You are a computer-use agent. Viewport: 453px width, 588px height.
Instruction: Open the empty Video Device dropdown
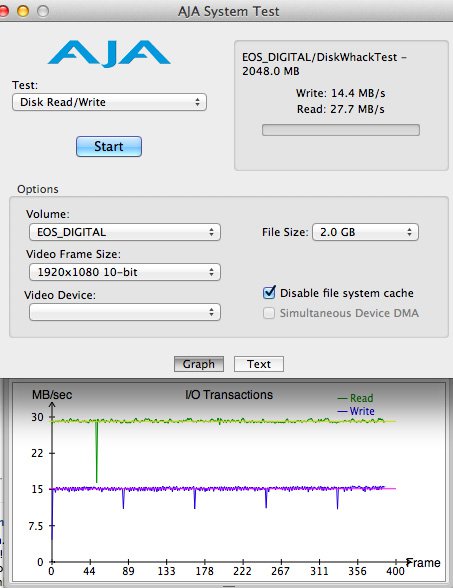coord(124,312)
